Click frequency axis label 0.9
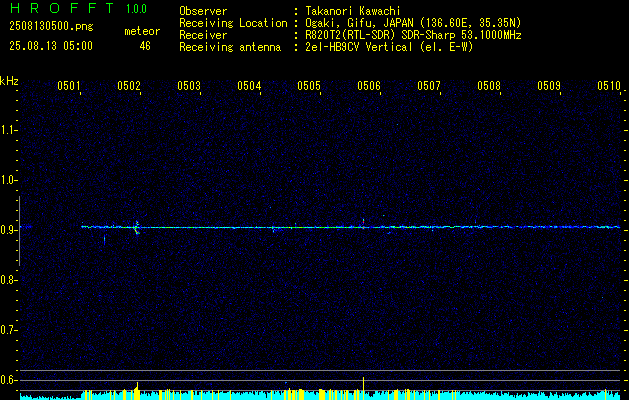629x400 pixels. click(x=8, y=230)
